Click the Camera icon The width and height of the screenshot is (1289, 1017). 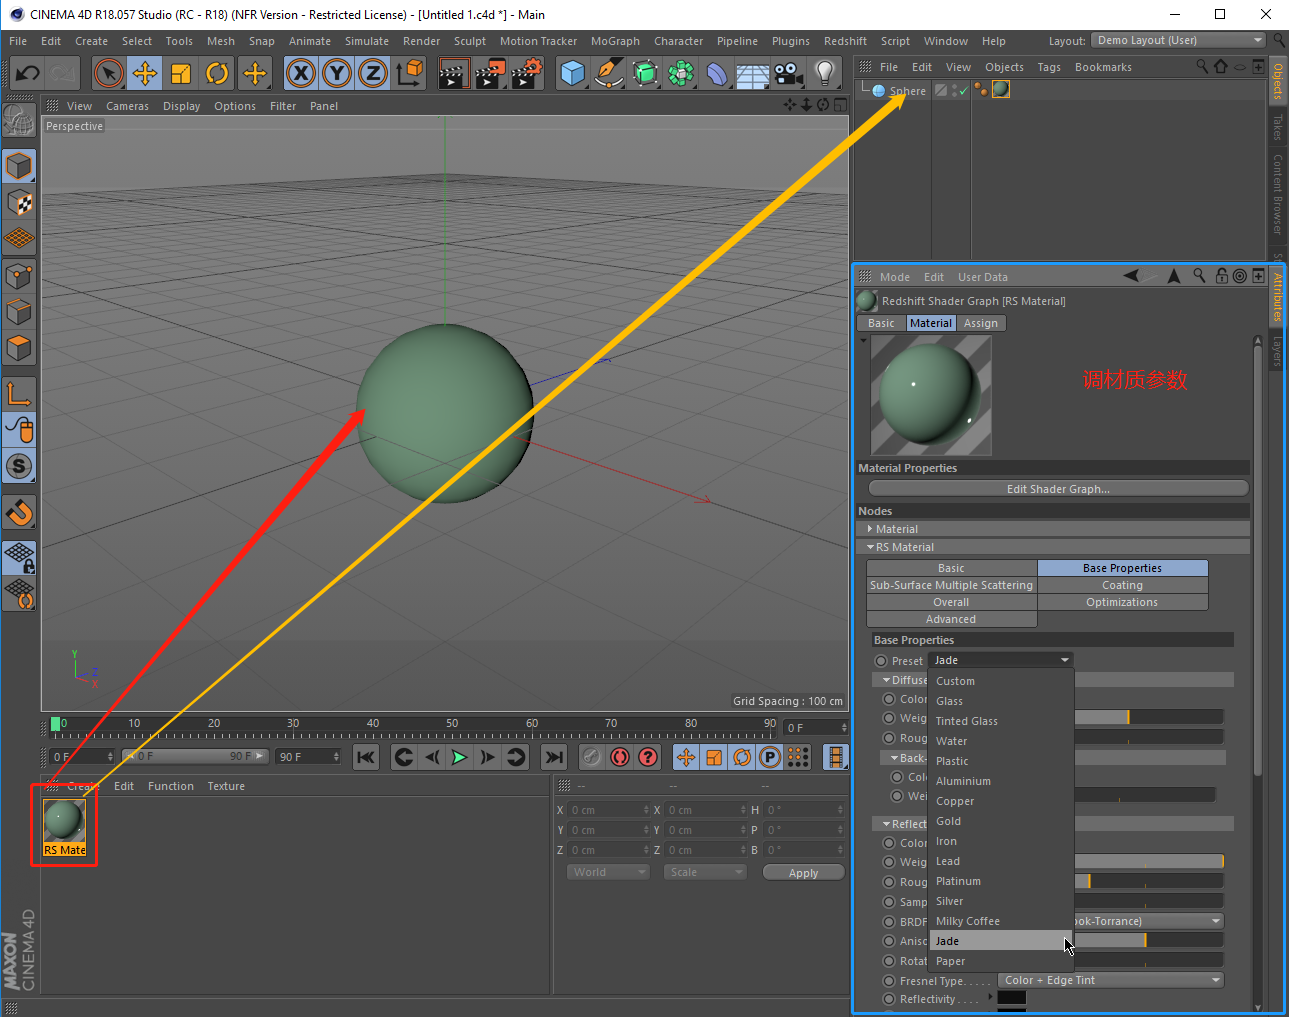pyautogui.click(x=789, y=73)
